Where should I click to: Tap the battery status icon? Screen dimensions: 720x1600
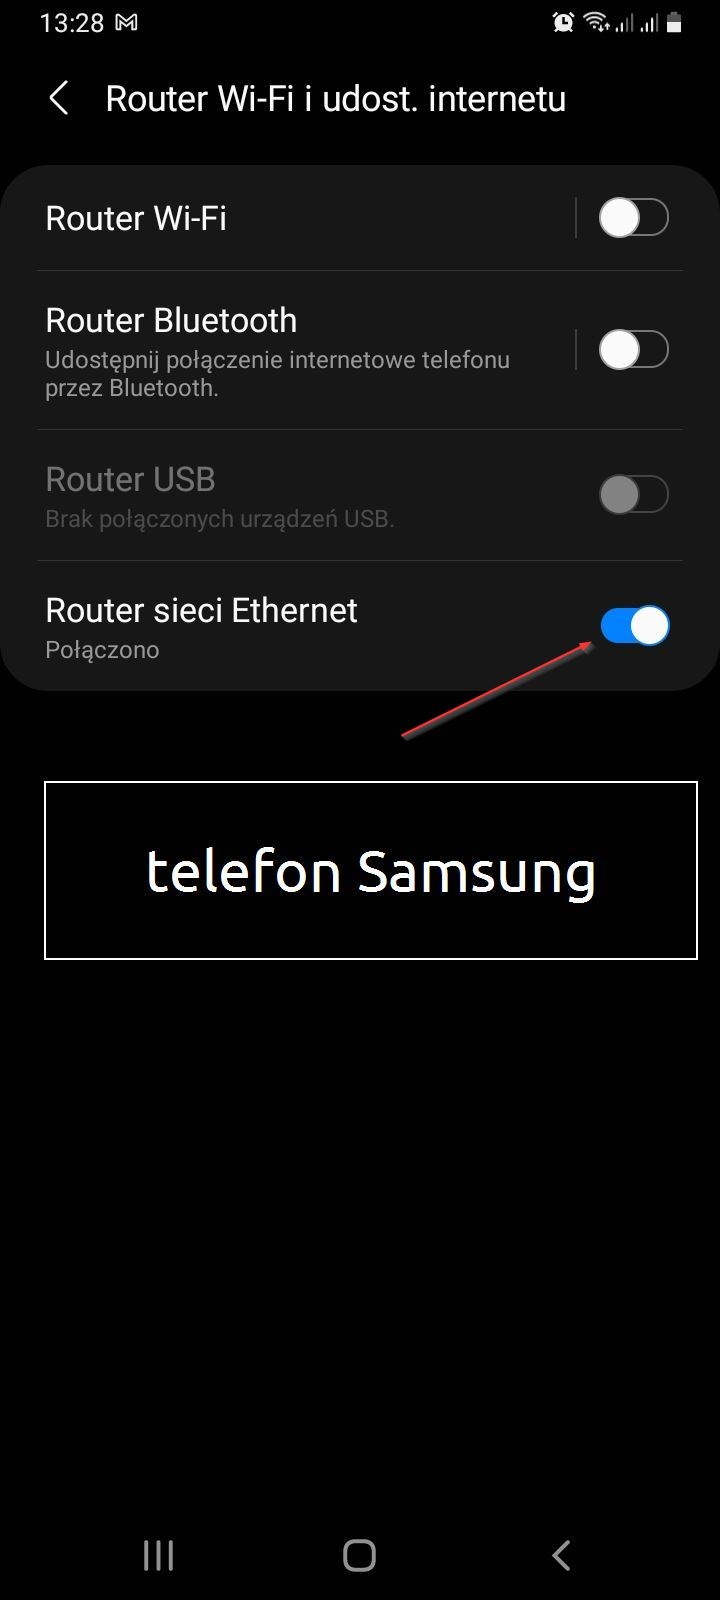(x=674, y=22)
